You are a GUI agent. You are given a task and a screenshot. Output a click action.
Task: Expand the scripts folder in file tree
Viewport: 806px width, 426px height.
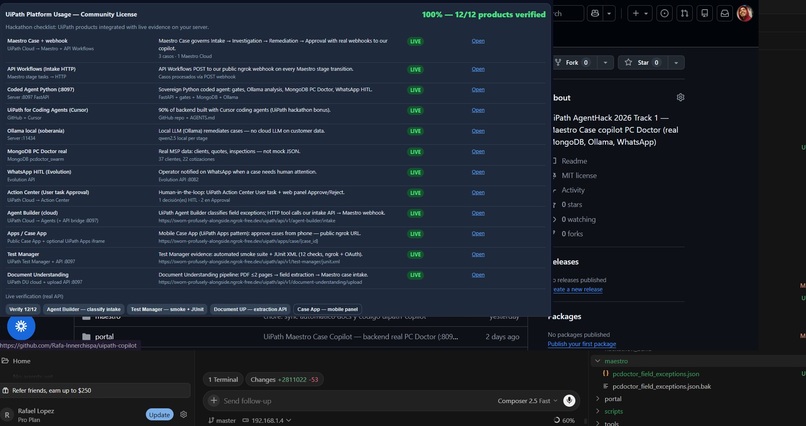pos(597,411)
